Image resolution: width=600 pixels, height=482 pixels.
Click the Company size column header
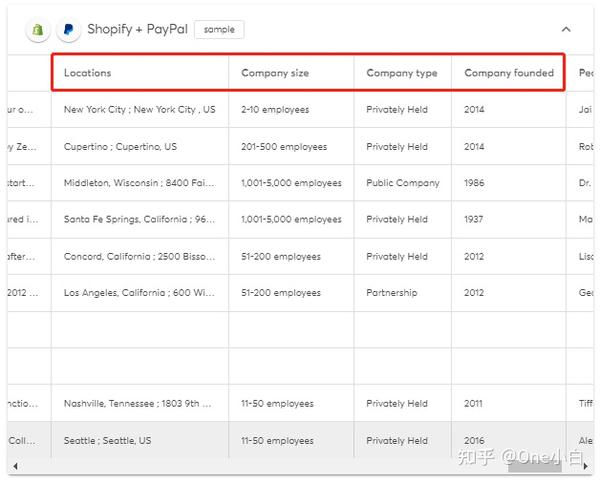tap(275, 73)
